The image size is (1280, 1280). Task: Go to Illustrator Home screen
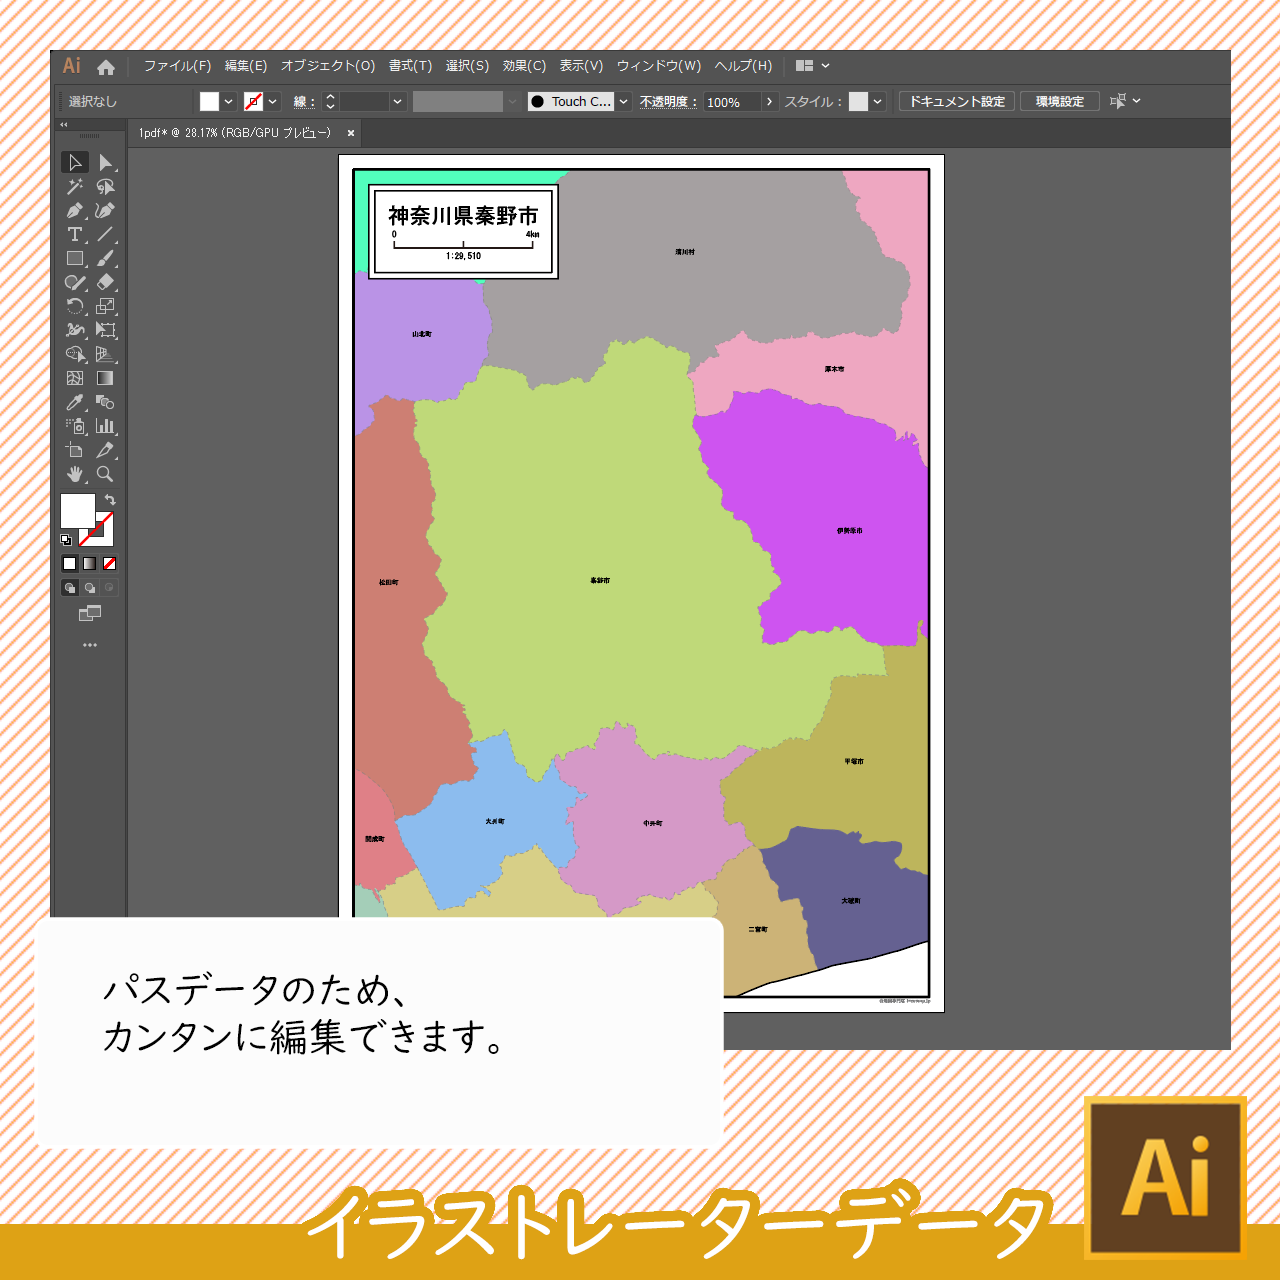tap(106, 67)
